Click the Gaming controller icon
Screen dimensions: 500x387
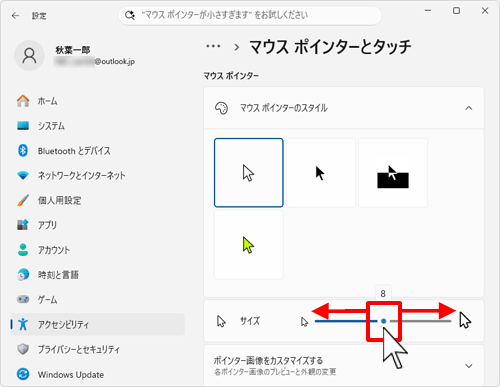pos(23,299)
